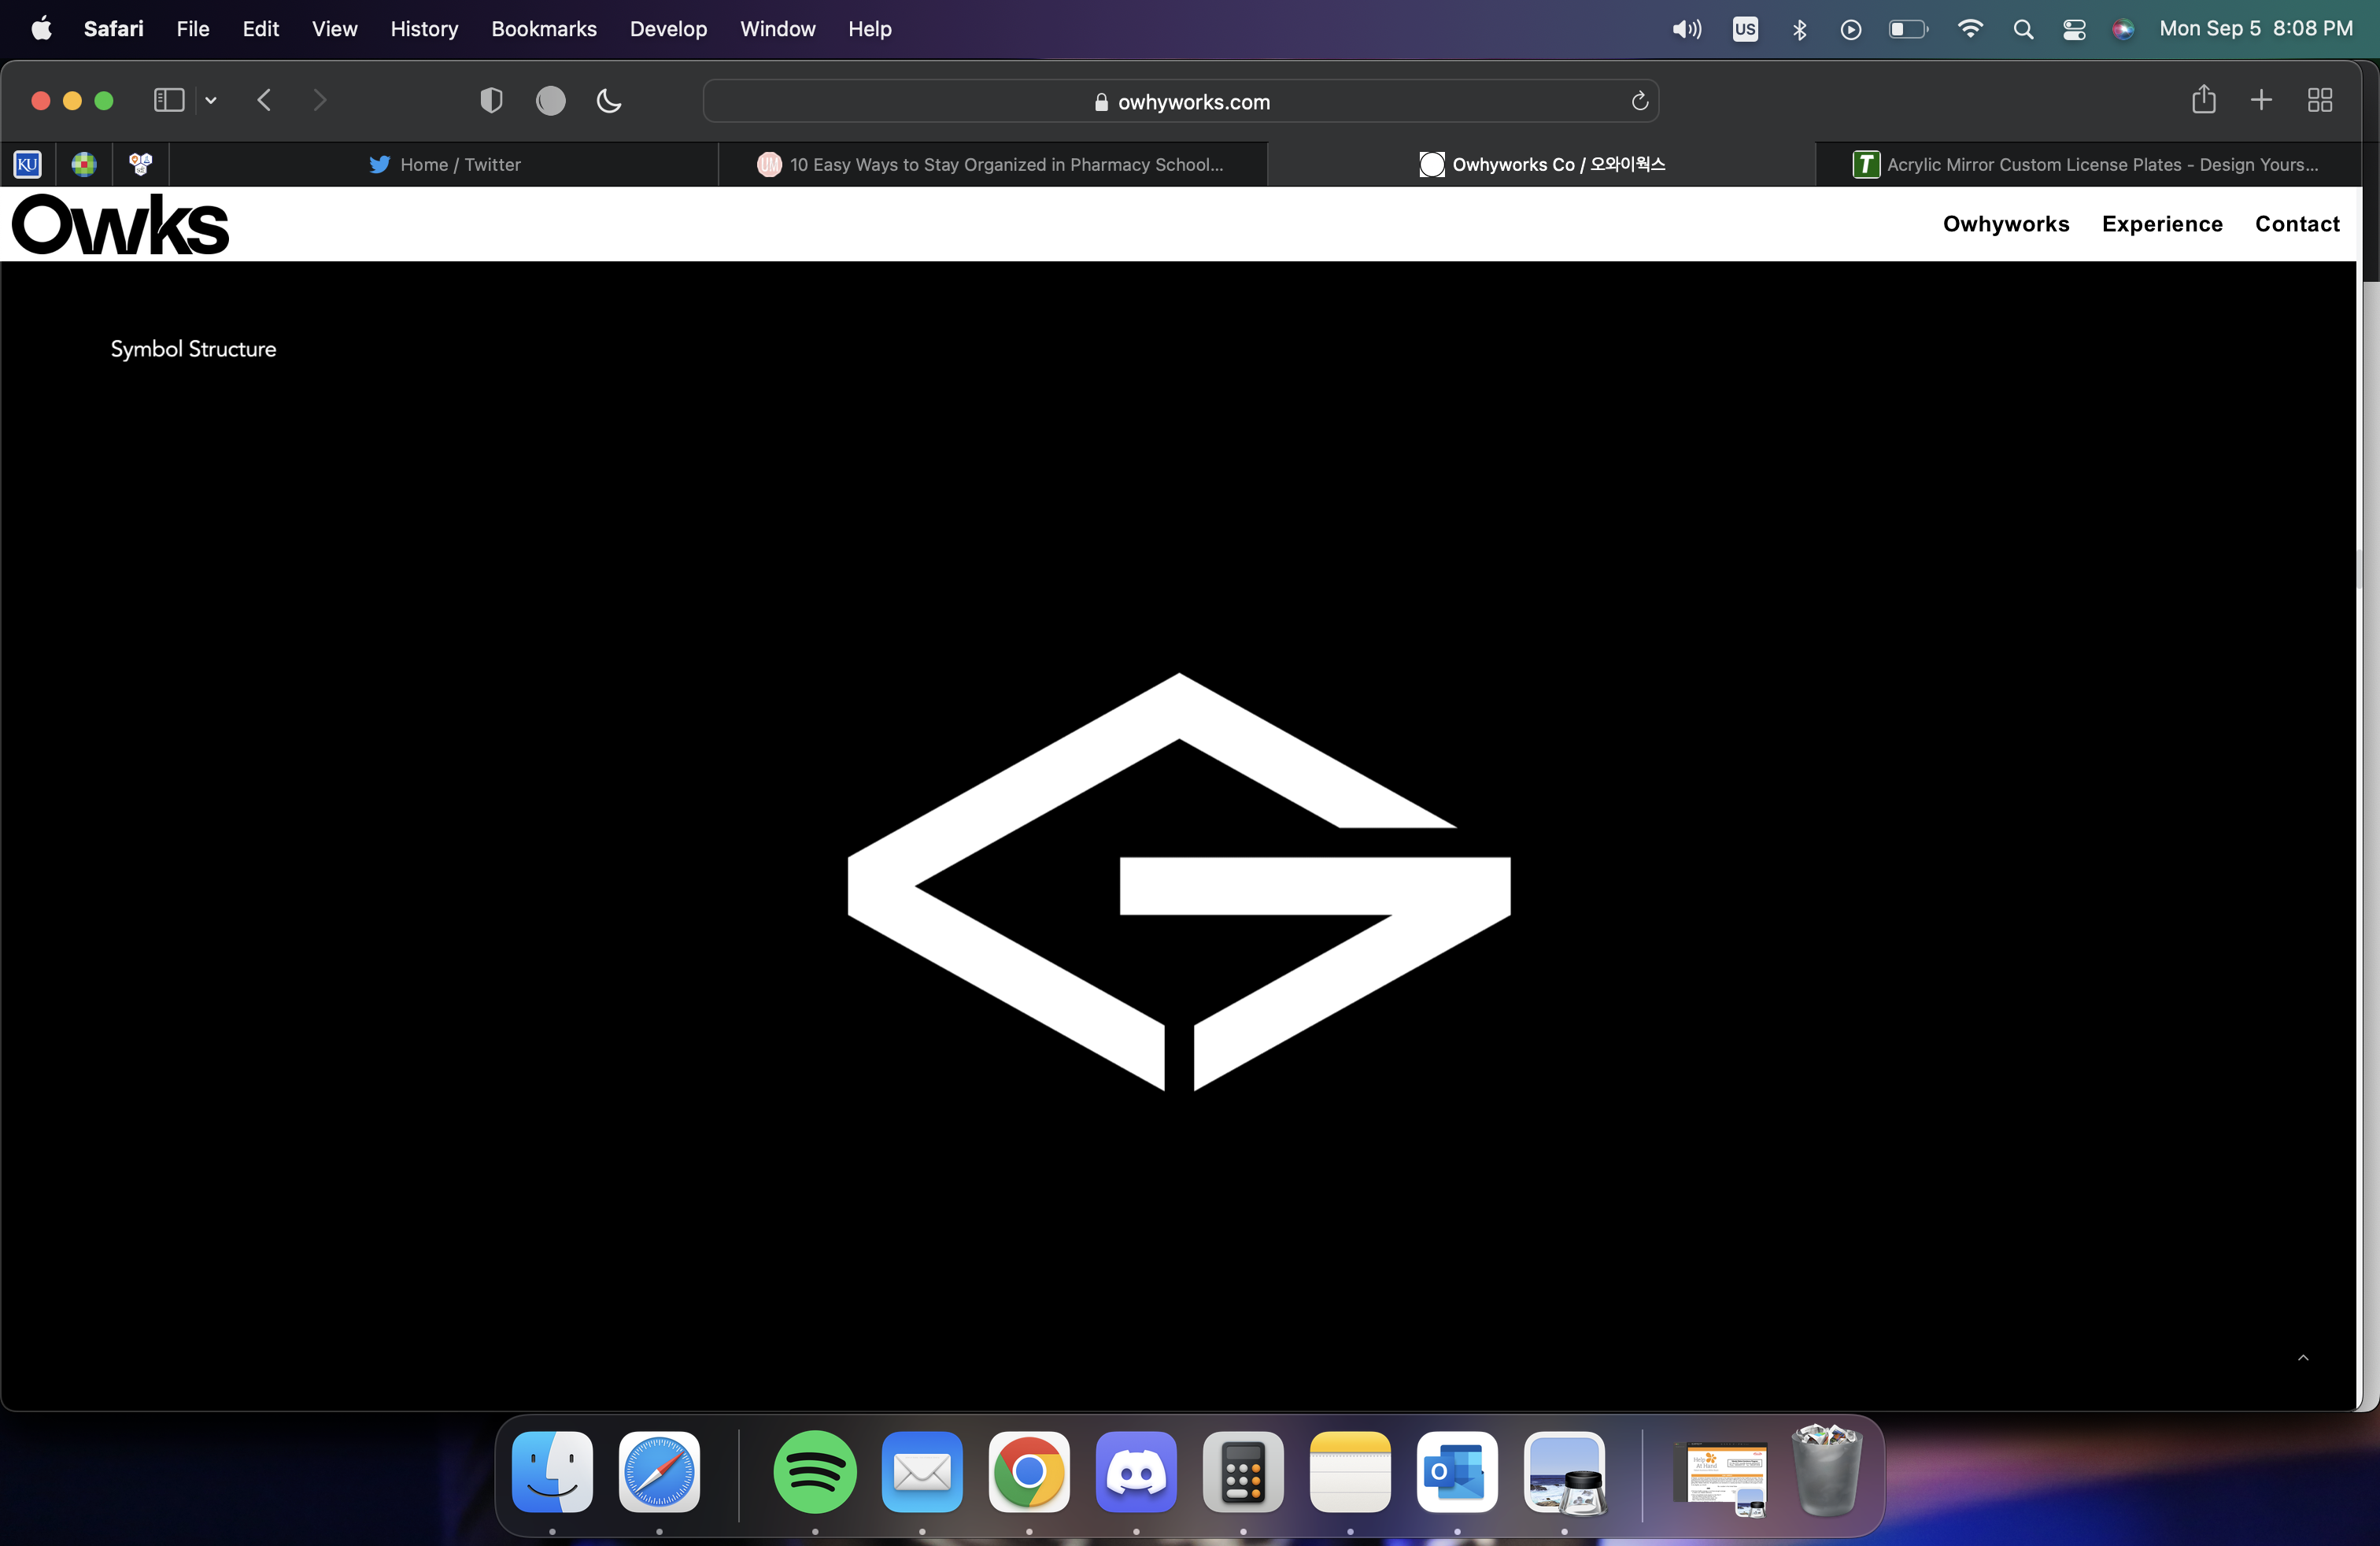Open Calculator from the dock
This screenshot has height=1546, width=2380.
coord(1243,1472)
